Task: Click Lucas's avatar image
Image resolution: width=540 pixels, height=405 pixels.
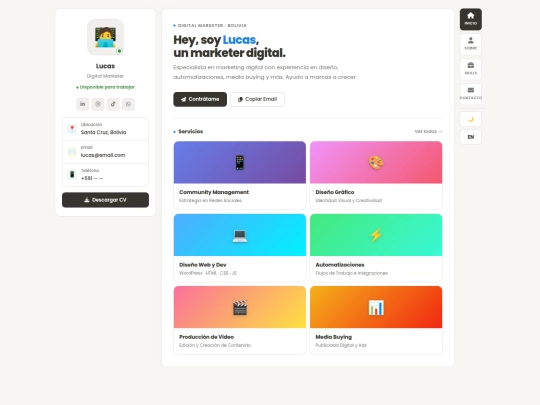Action: click(105, 37)
